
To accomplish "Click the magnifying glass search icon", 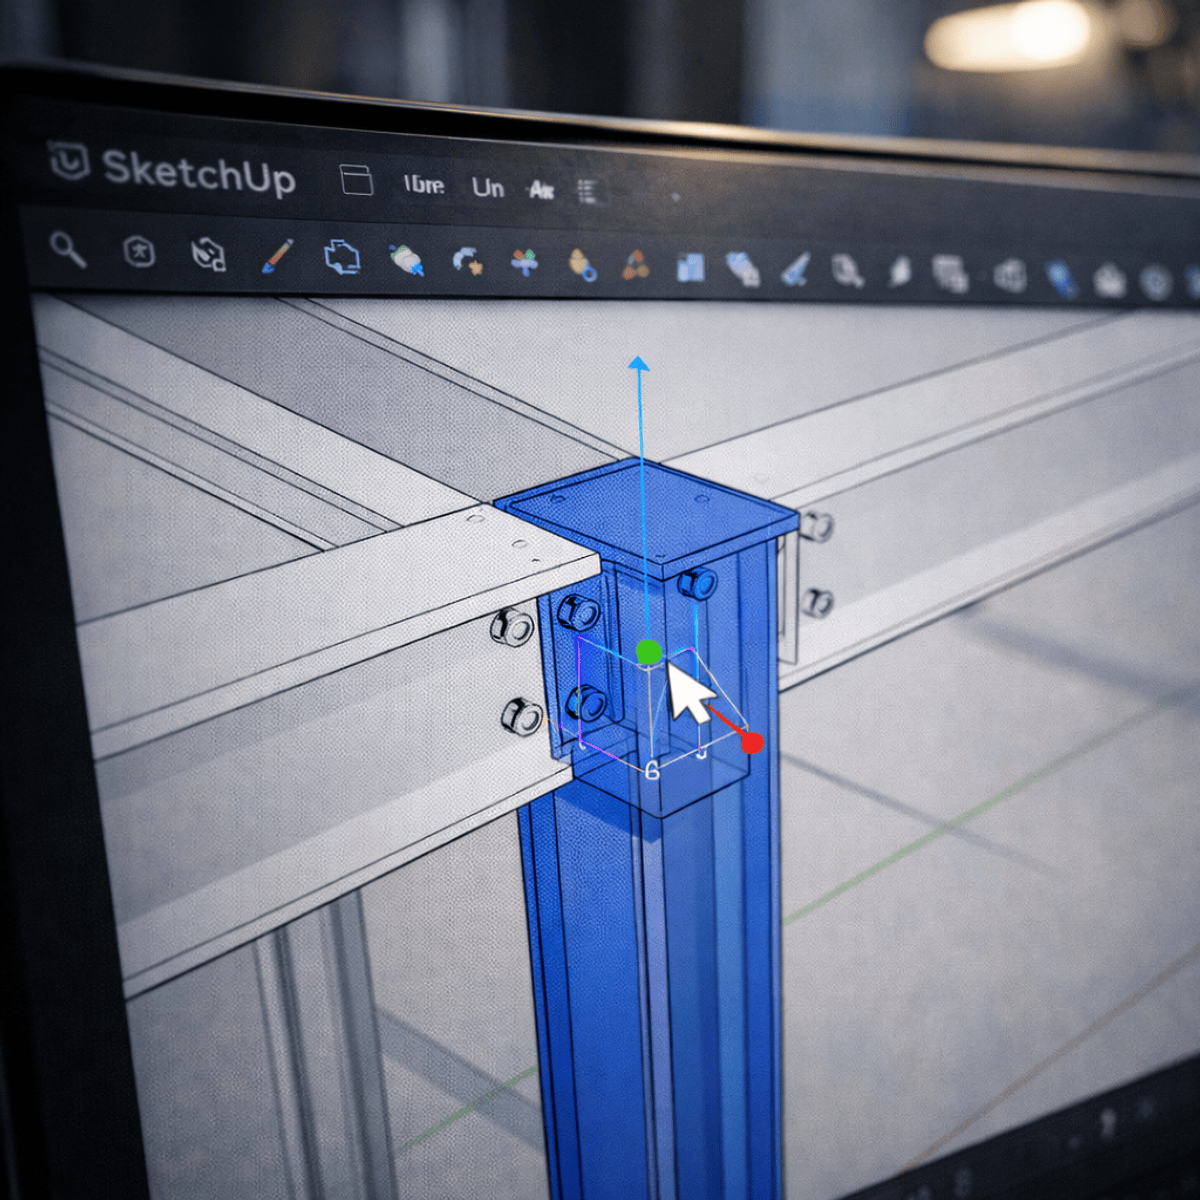I will pyautogui.click(x=67, y=250).
